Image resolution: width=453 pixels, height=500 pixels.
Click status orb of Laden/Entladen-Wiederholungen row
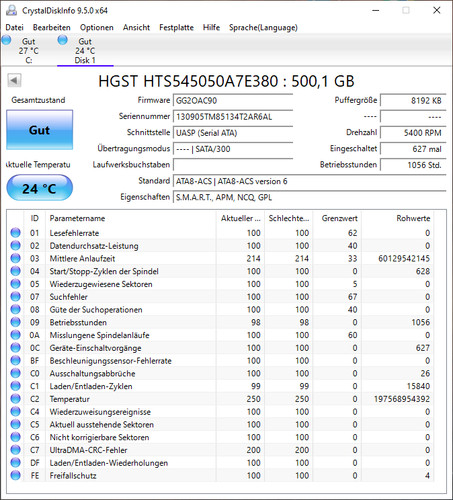tap(15, 463)
